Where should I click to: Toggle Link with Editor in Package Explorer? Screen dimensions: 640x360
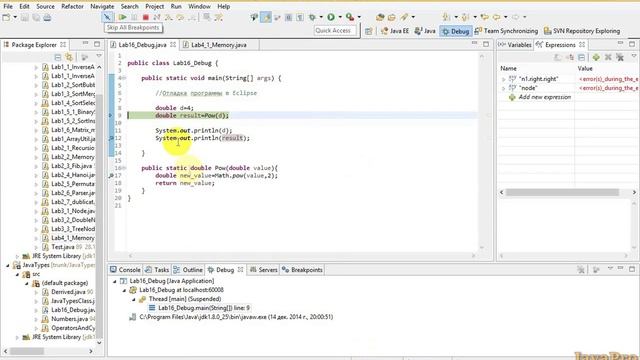point(69,57)
